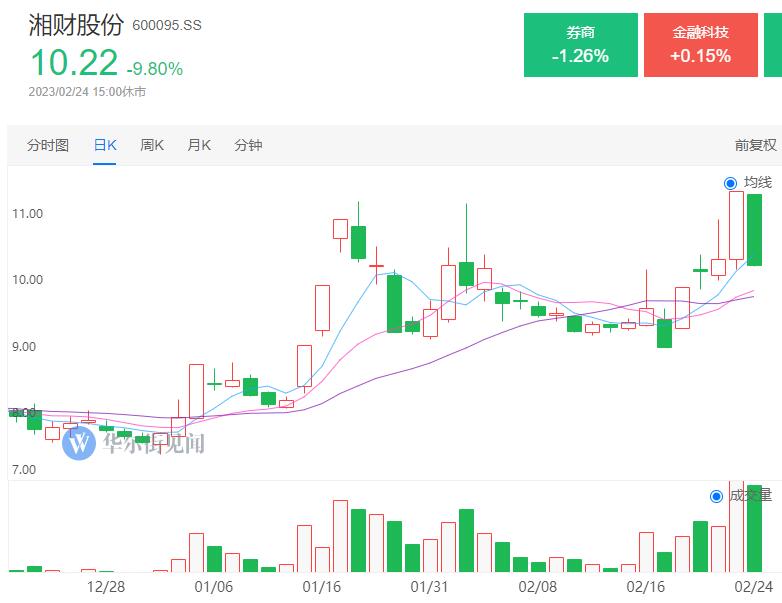Click the percent change -9.80%
This screenshot has height=603, width=782.
pyautogui.click(x=155, y=69)
